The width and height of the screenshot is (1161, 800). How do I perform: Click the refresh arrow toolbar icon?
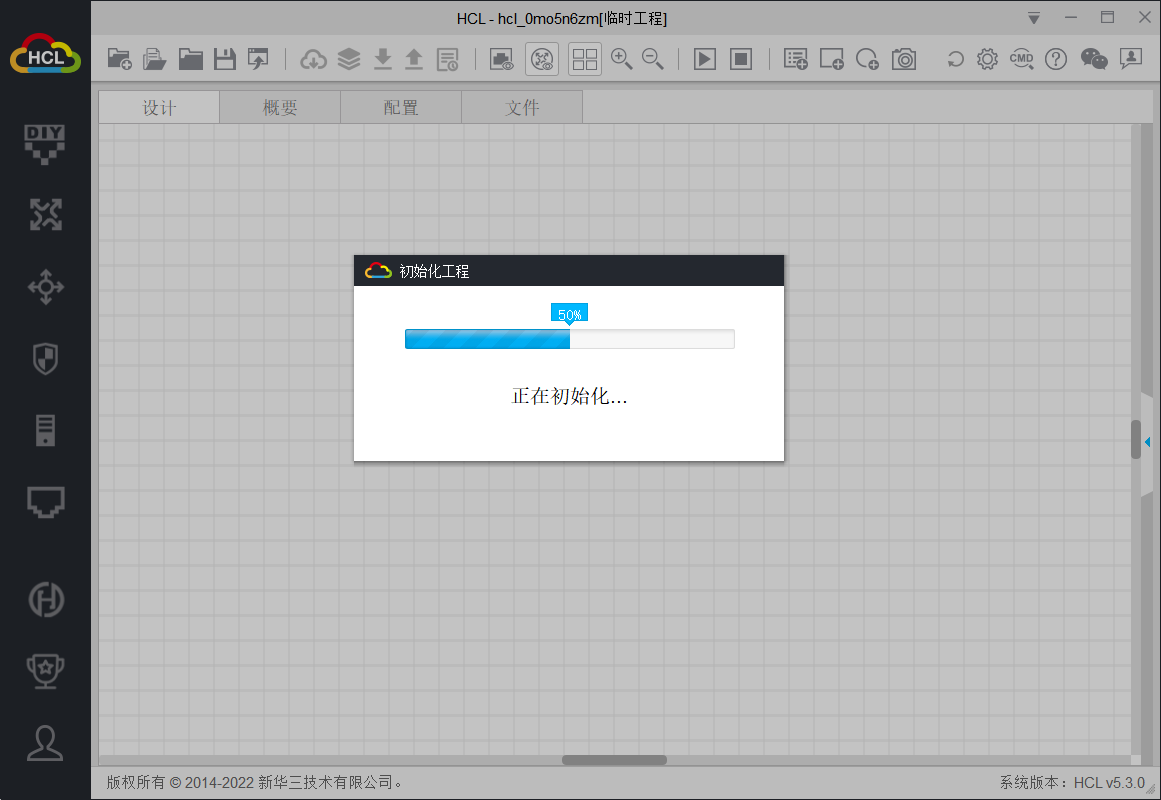(955, 59)
